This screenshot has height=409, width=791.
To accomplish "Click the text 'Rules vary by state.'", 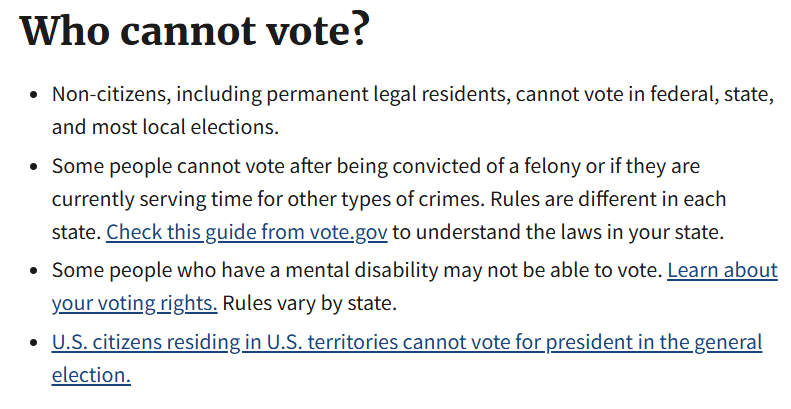I will tap(309, 304).
